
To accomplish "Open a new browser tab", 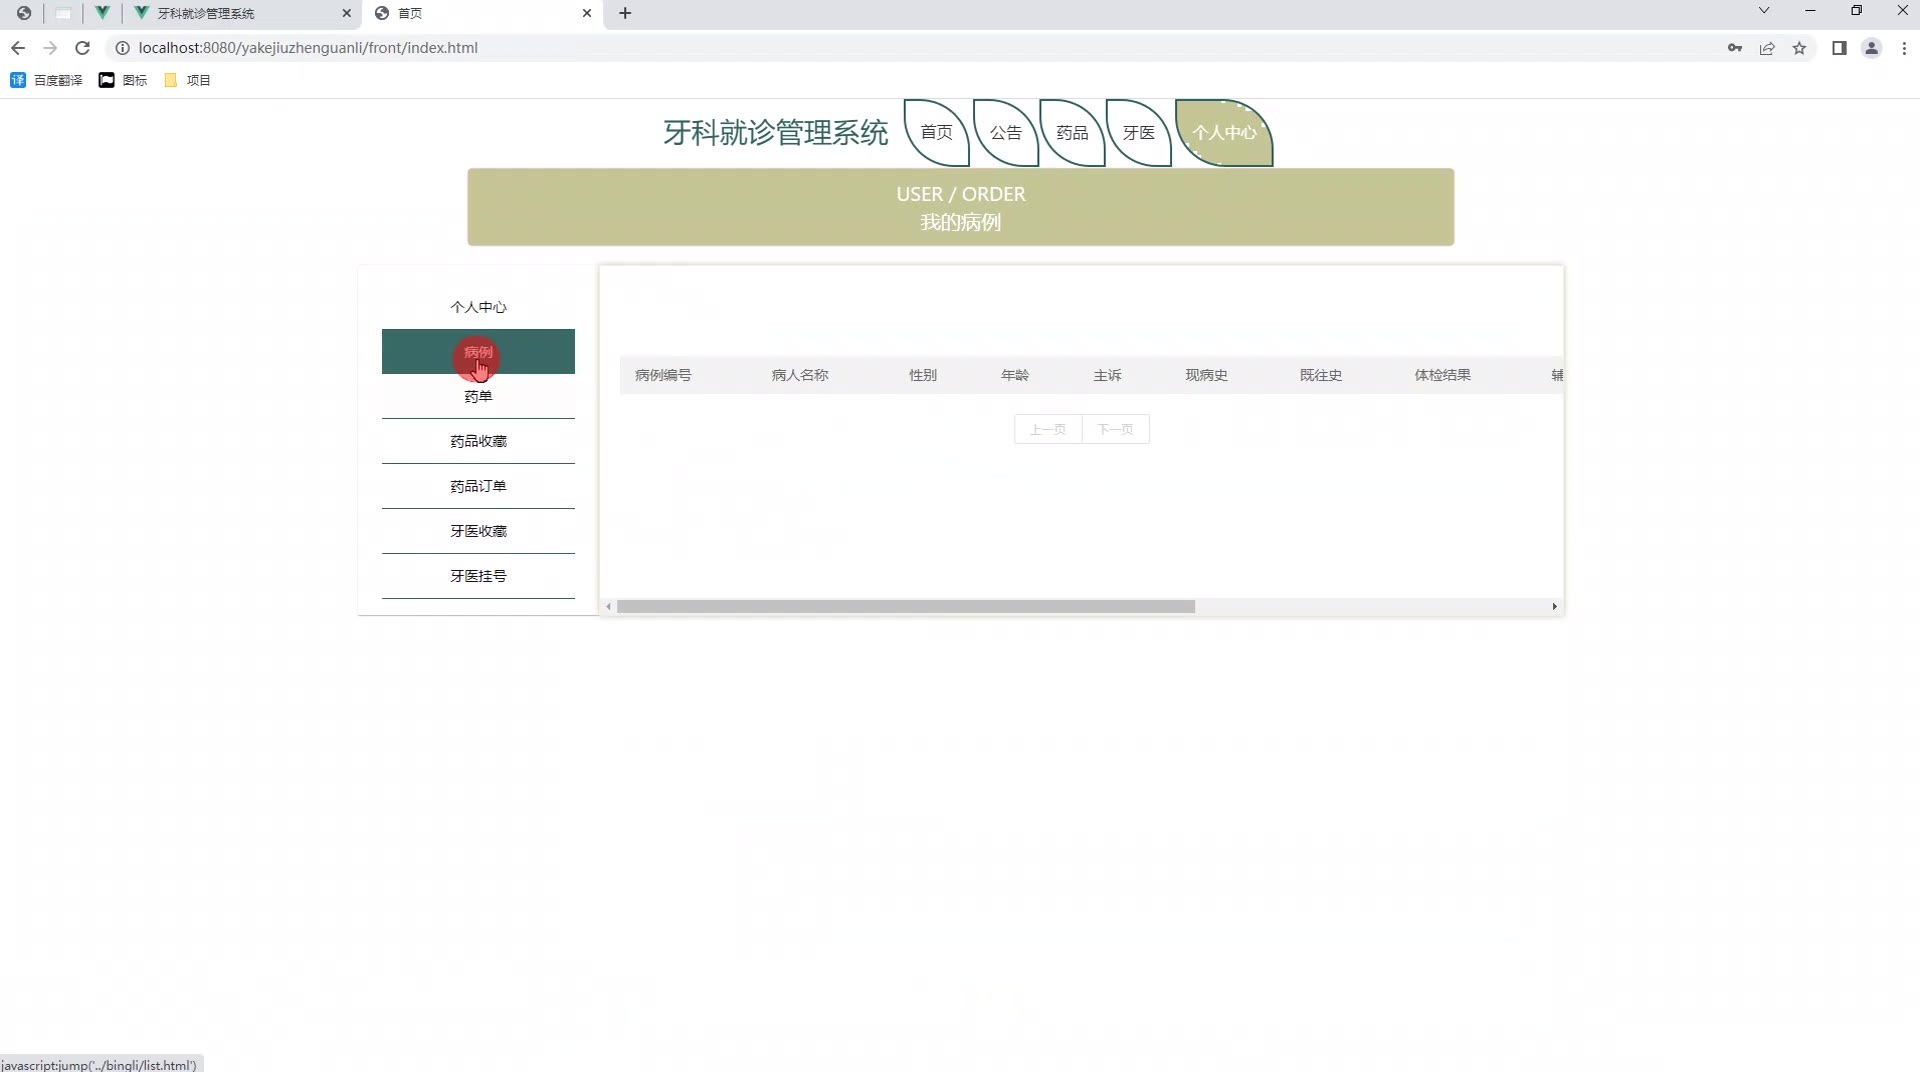I will coord(625,13).
